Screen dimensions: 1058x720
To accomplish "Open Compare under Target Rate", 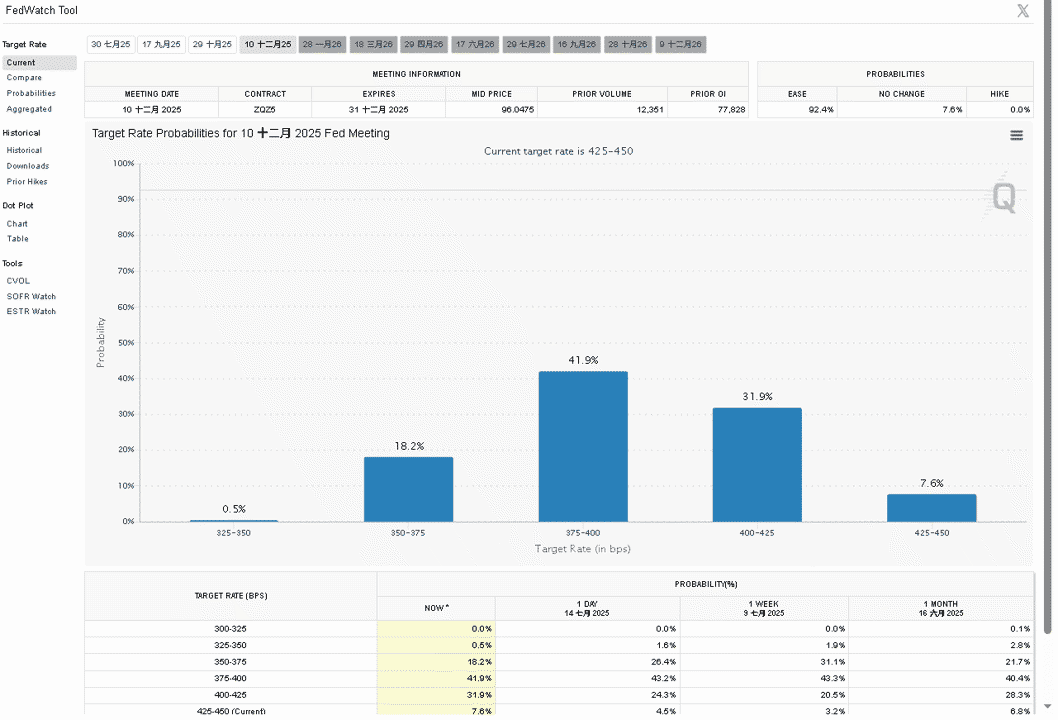I will (x=24, y=78).
